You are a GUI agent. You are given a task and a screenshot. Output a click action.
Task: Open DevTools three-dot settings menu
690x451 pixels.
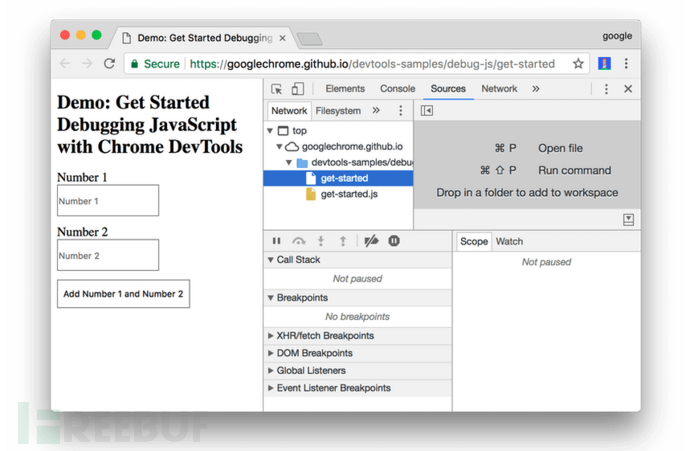coord(606,89)
